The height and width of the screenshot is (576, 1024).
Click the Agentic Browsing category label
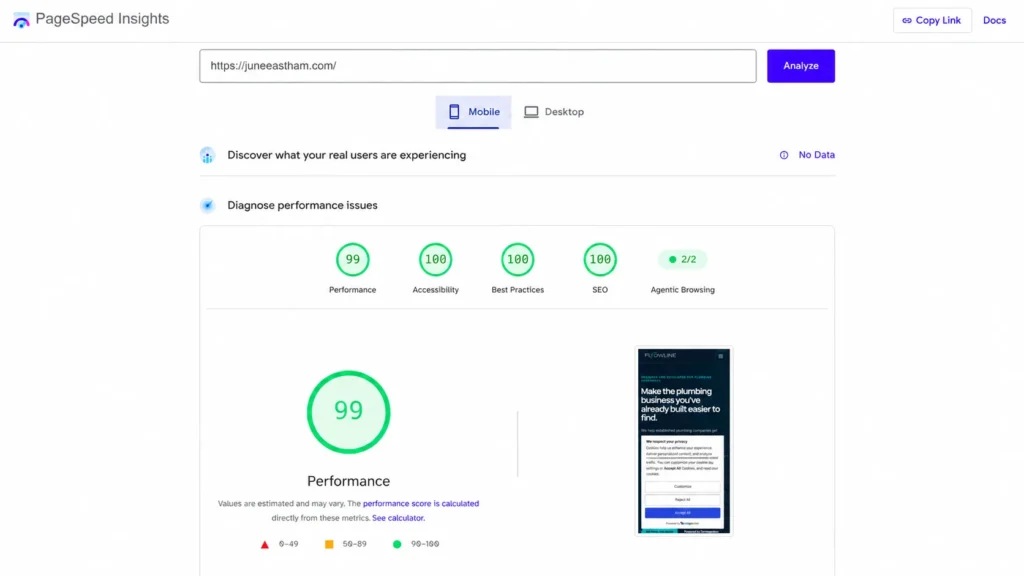pyautogui.click(x=682, y=290)
